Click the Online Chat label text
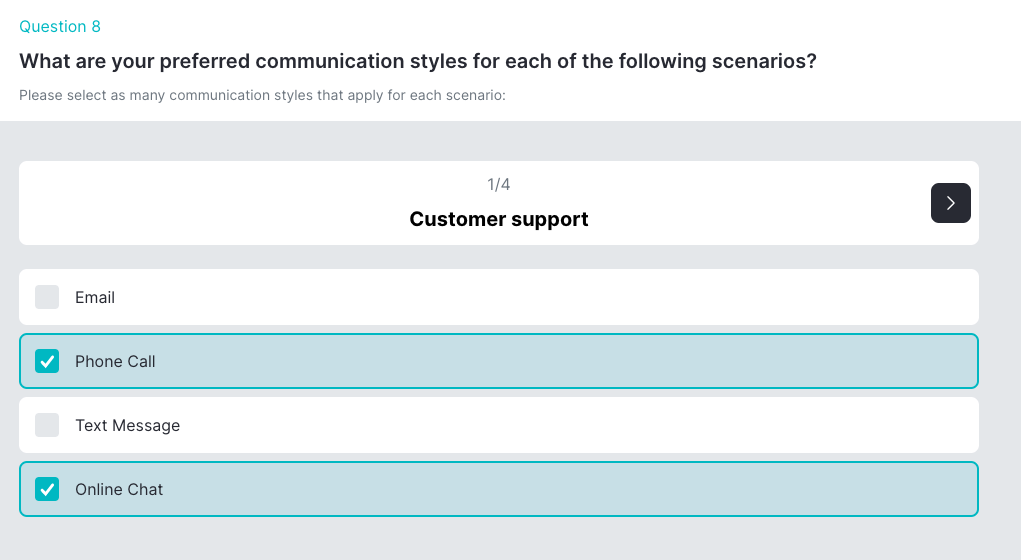 coord(119,489)
